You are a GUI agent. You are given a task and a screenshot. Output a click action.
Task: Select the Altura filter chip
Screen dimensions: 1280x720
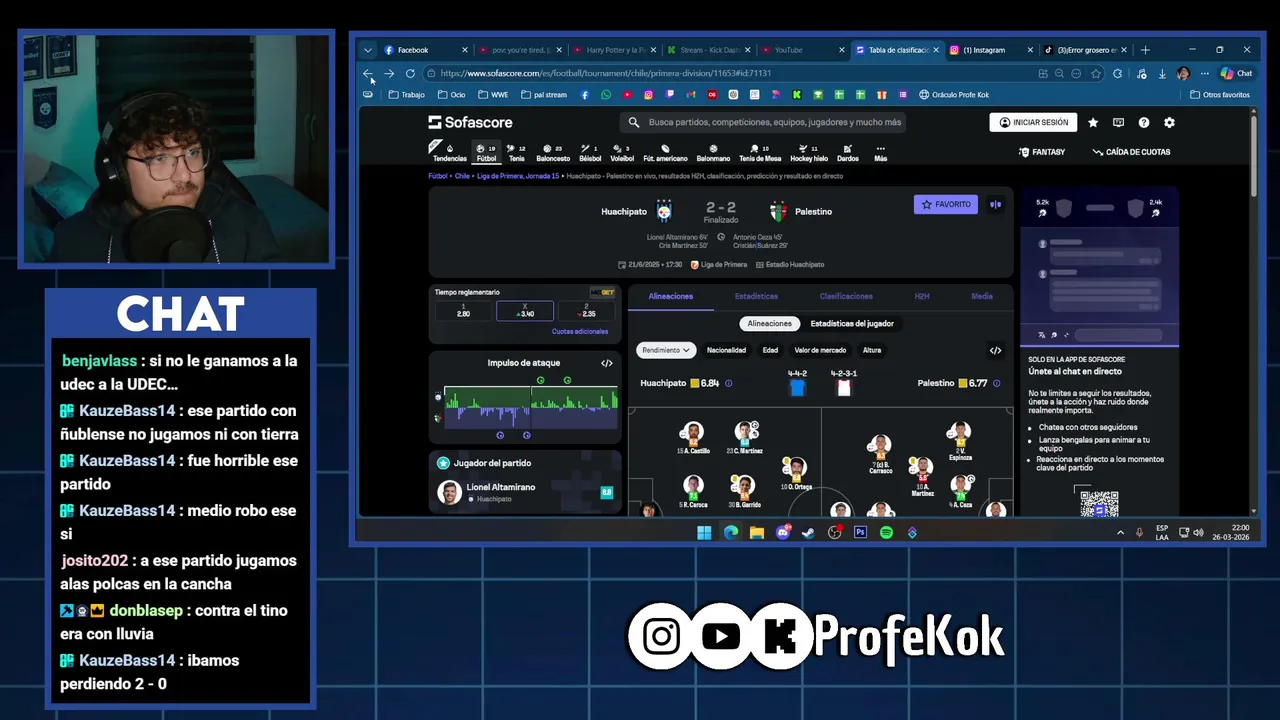click(872, 350)
